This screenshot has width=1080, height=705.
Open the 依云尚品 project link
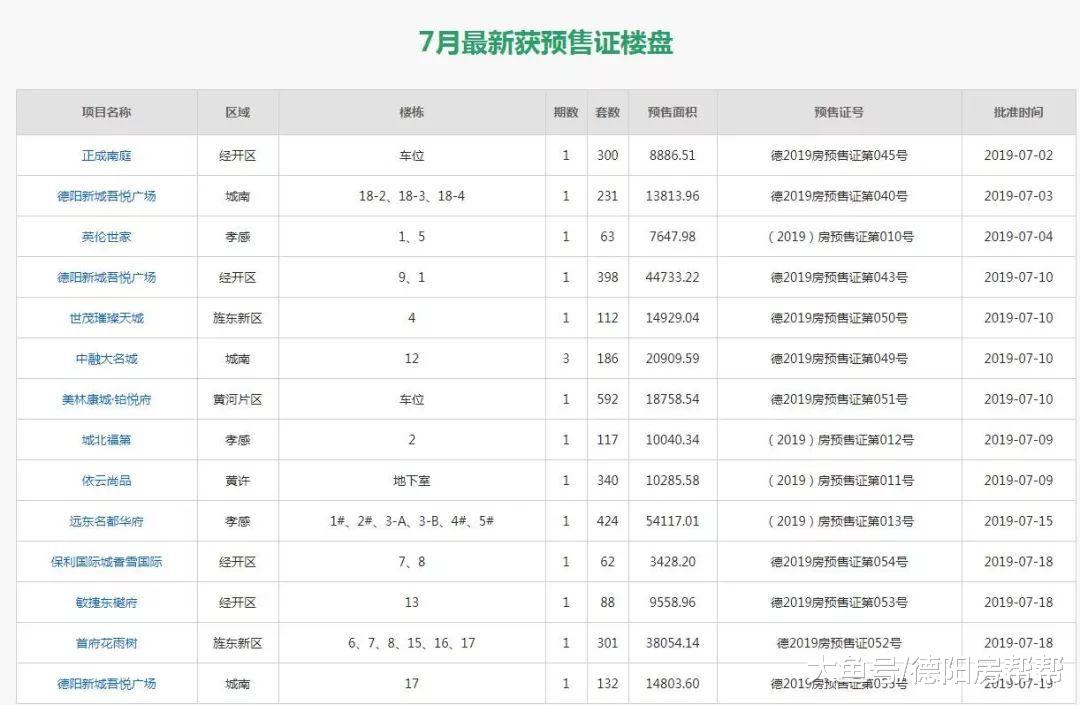105,480
